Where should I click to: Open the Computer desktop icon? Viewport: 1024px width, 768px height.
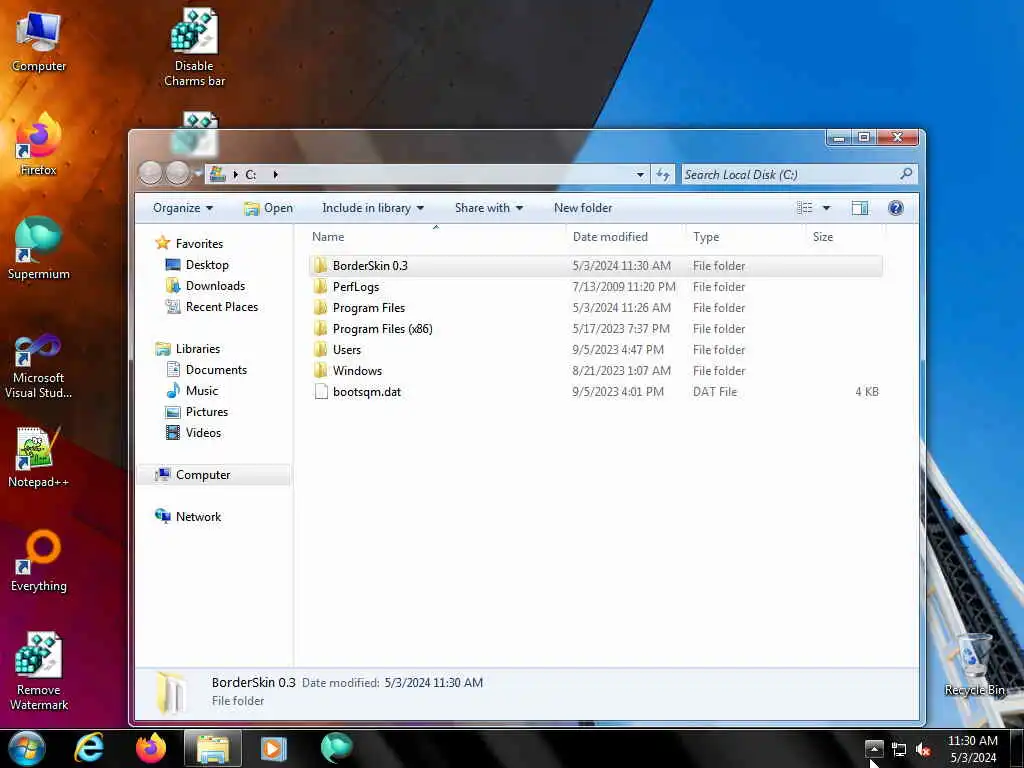point(39,41)
